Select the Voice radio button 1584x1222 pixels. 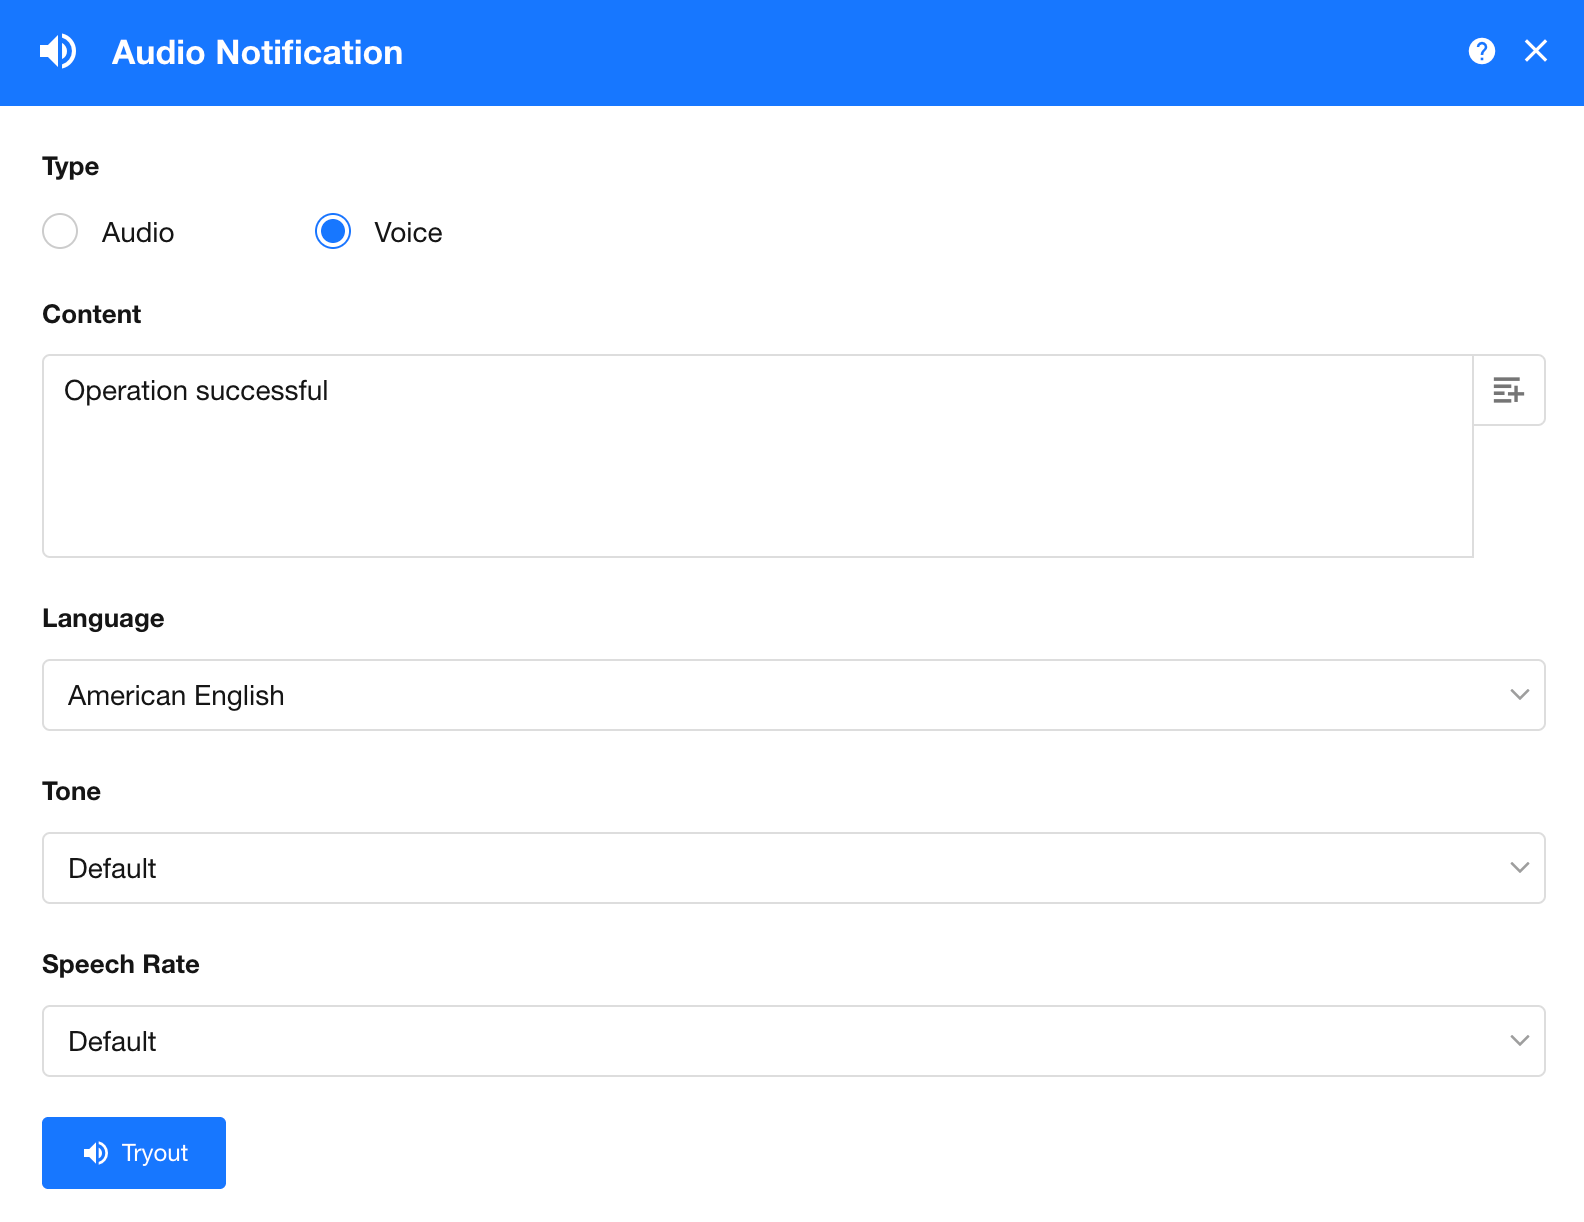point(333,231)
